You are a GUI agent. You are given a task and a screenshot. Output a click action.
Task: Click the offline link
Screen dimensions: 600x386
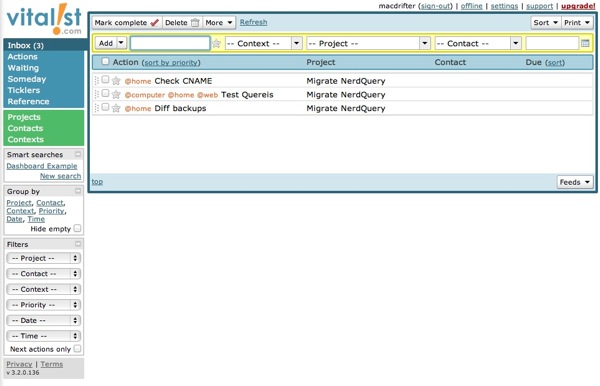point(471,6)
